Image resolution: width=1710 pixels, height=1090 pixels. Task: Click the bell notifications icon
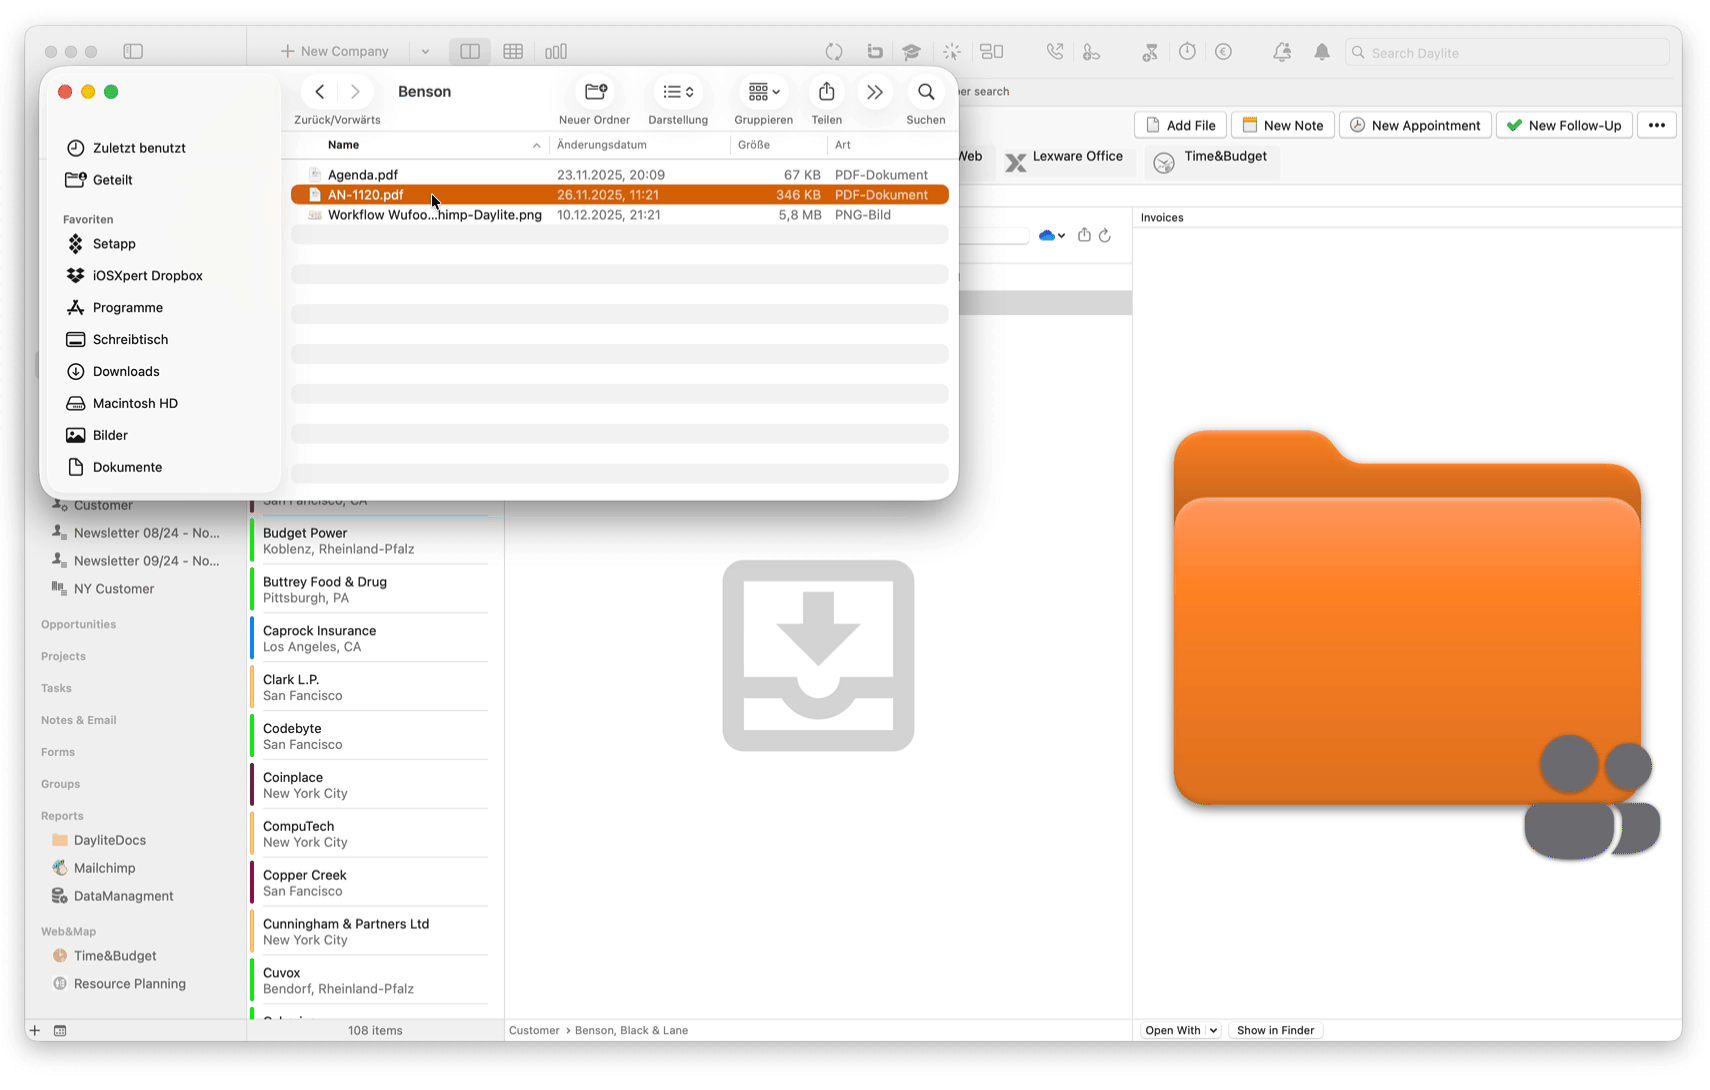1322,51
